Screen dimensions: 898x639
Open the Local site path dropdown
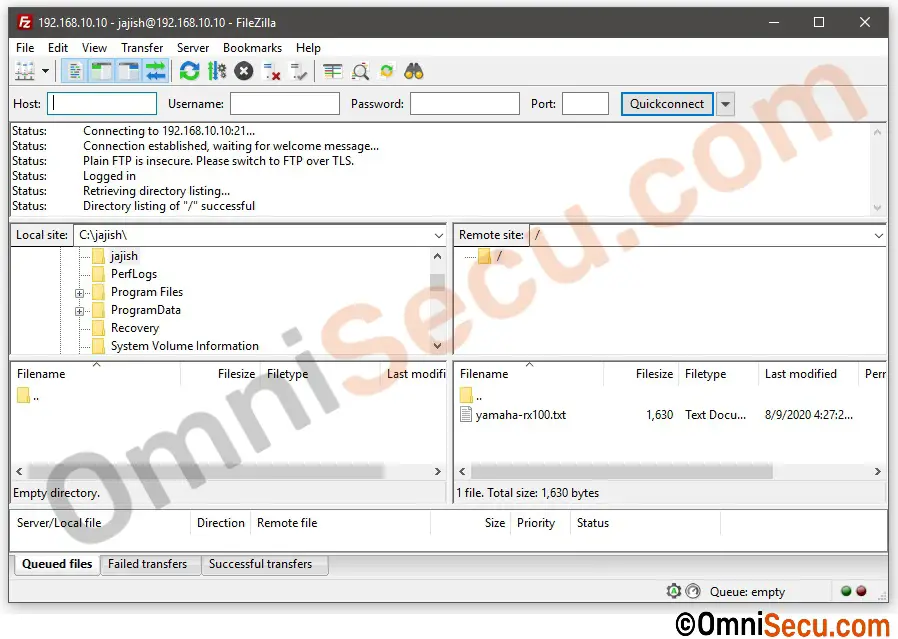(439, 235)
